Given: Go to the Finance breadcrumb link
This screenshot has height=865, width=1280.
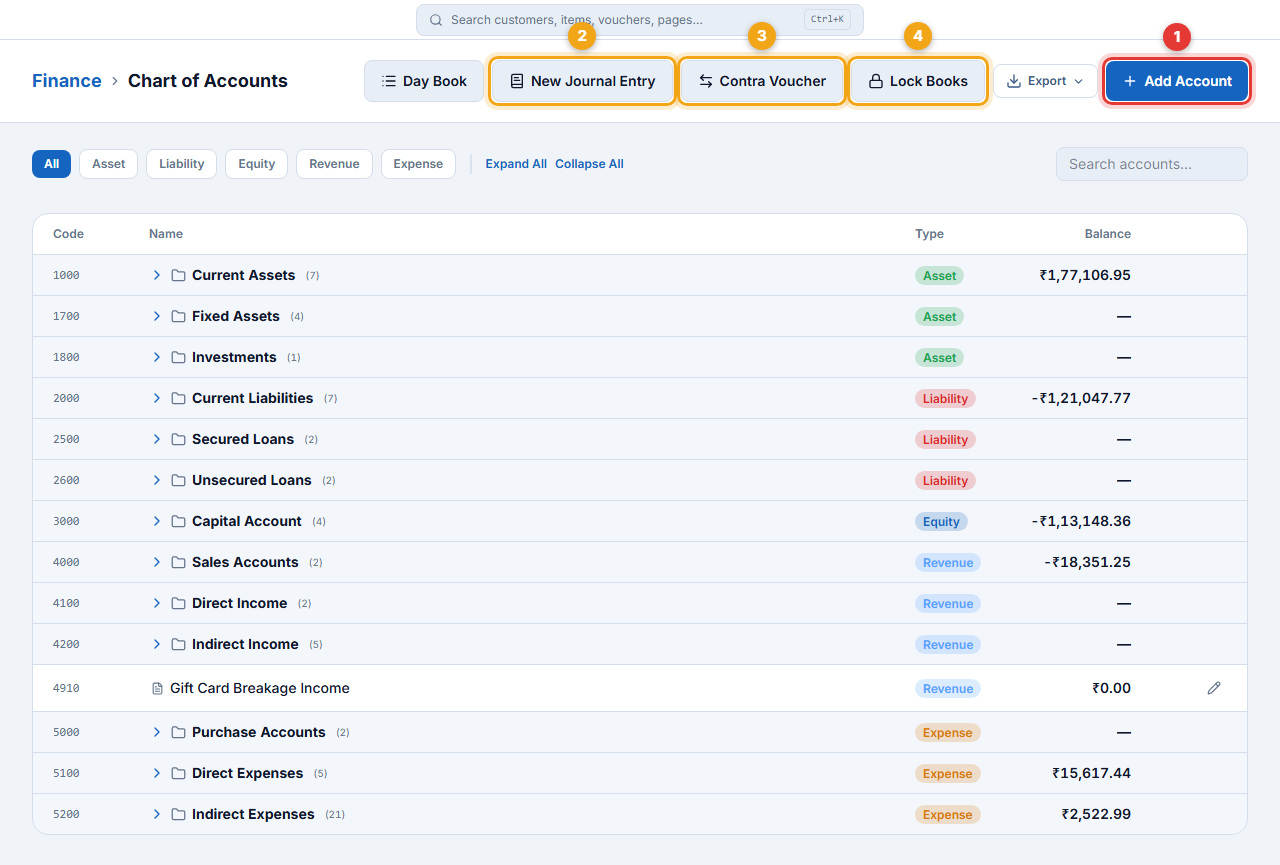Looking at the screenshot, I should click(67, 81).
